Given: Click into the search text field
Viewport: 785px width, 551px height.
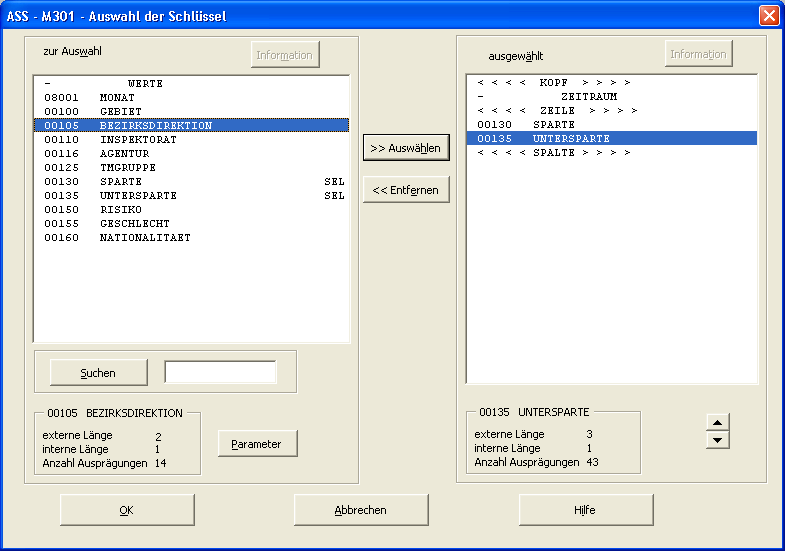Looking at the screenshot, I should click(220, 373).
